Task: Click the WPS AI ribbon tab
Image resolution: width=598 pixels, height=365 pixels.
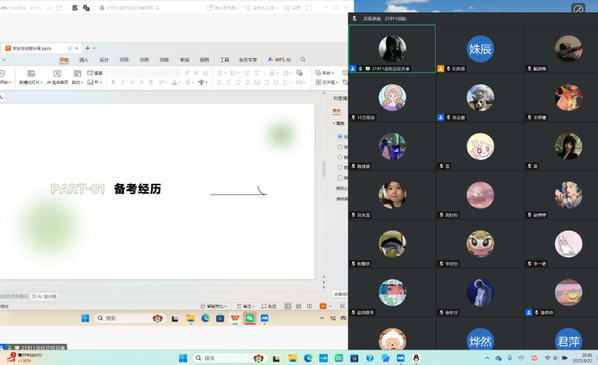Action: tap(279, 59)
